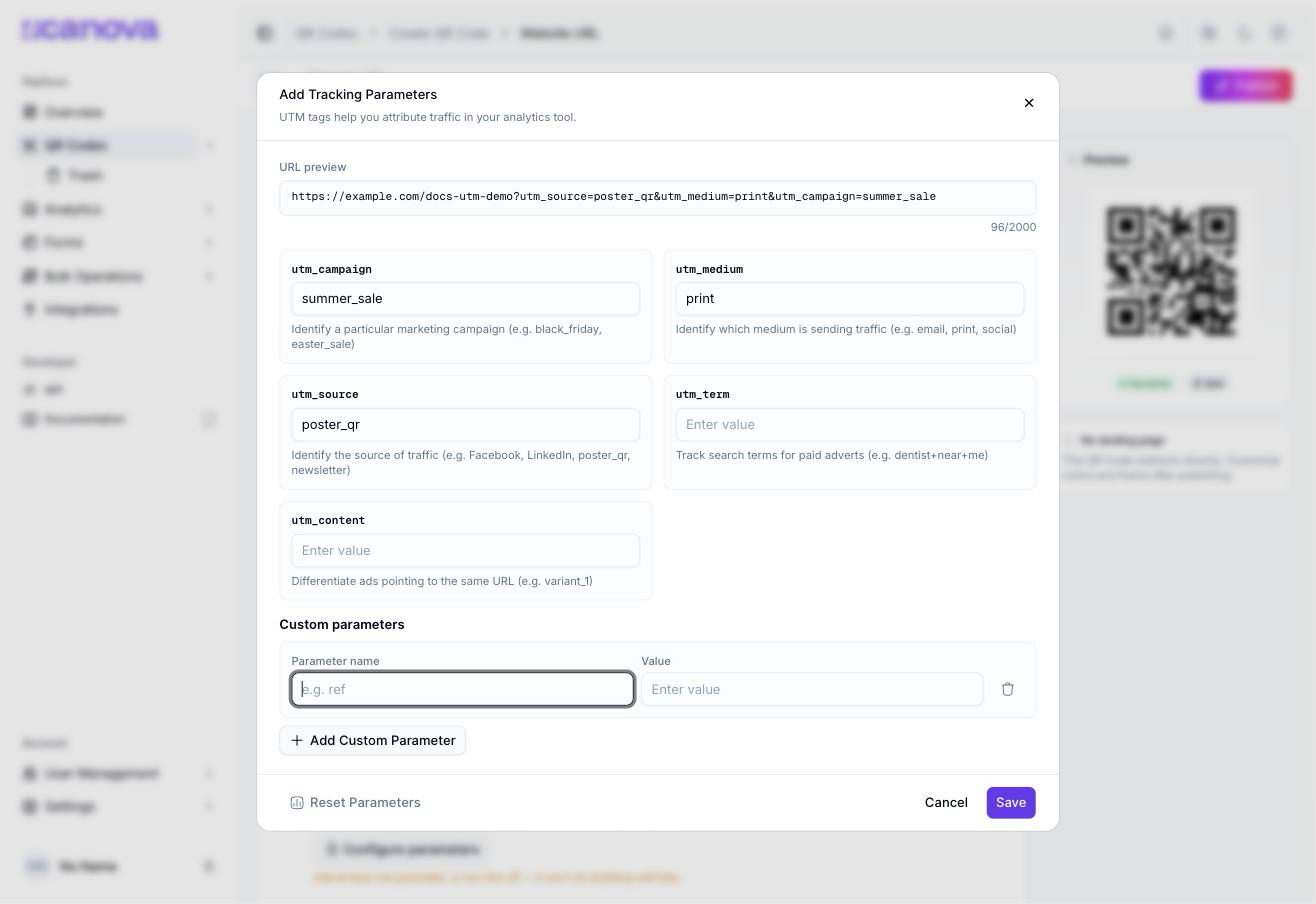Click the purple Publish button behind dialog
Viewport: 1316px width, 904px height.
pyautogui.click(x=1246, y=85)
